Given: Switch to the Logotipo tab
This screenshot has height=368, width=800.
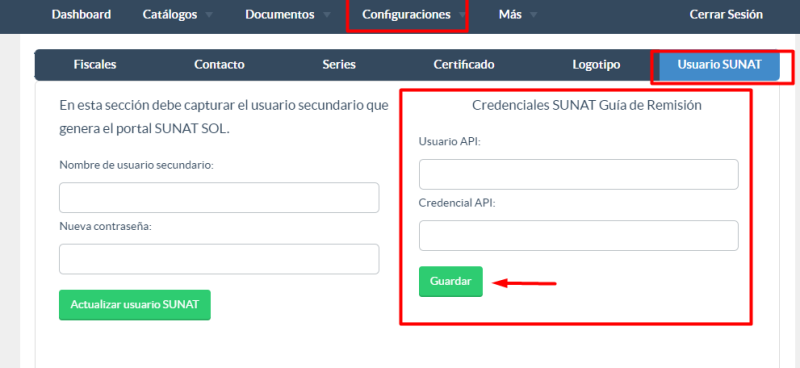Looking at the screenshot, I should coord(596,65).
